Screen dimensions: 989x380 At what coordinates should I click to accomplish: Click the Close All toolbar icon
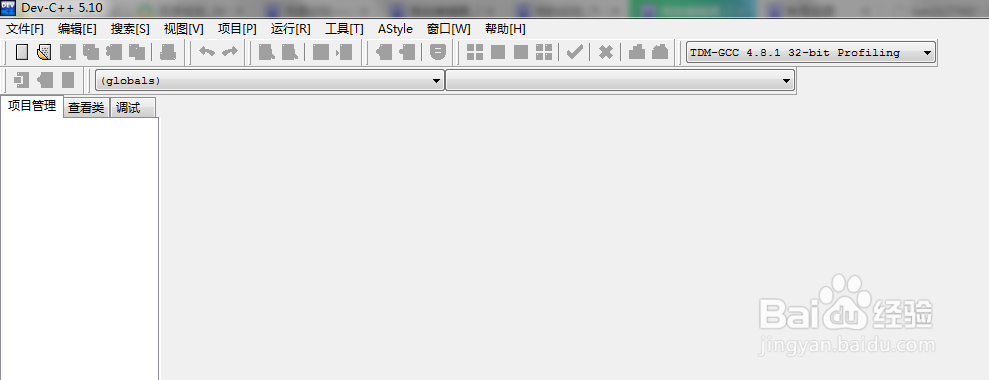137,52
